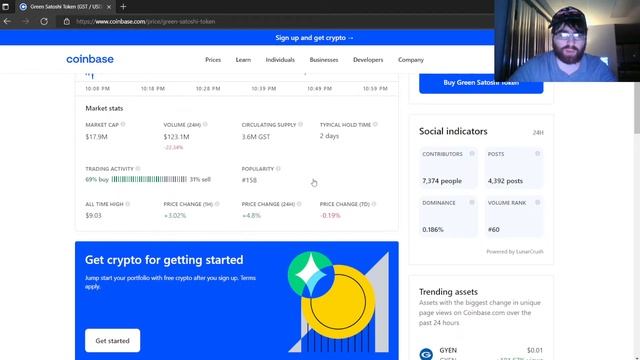This screenshot has width=640, height=360.
Task: Click the -0.19% price change value
Action: pyautogui.click(x=330, y=216)
